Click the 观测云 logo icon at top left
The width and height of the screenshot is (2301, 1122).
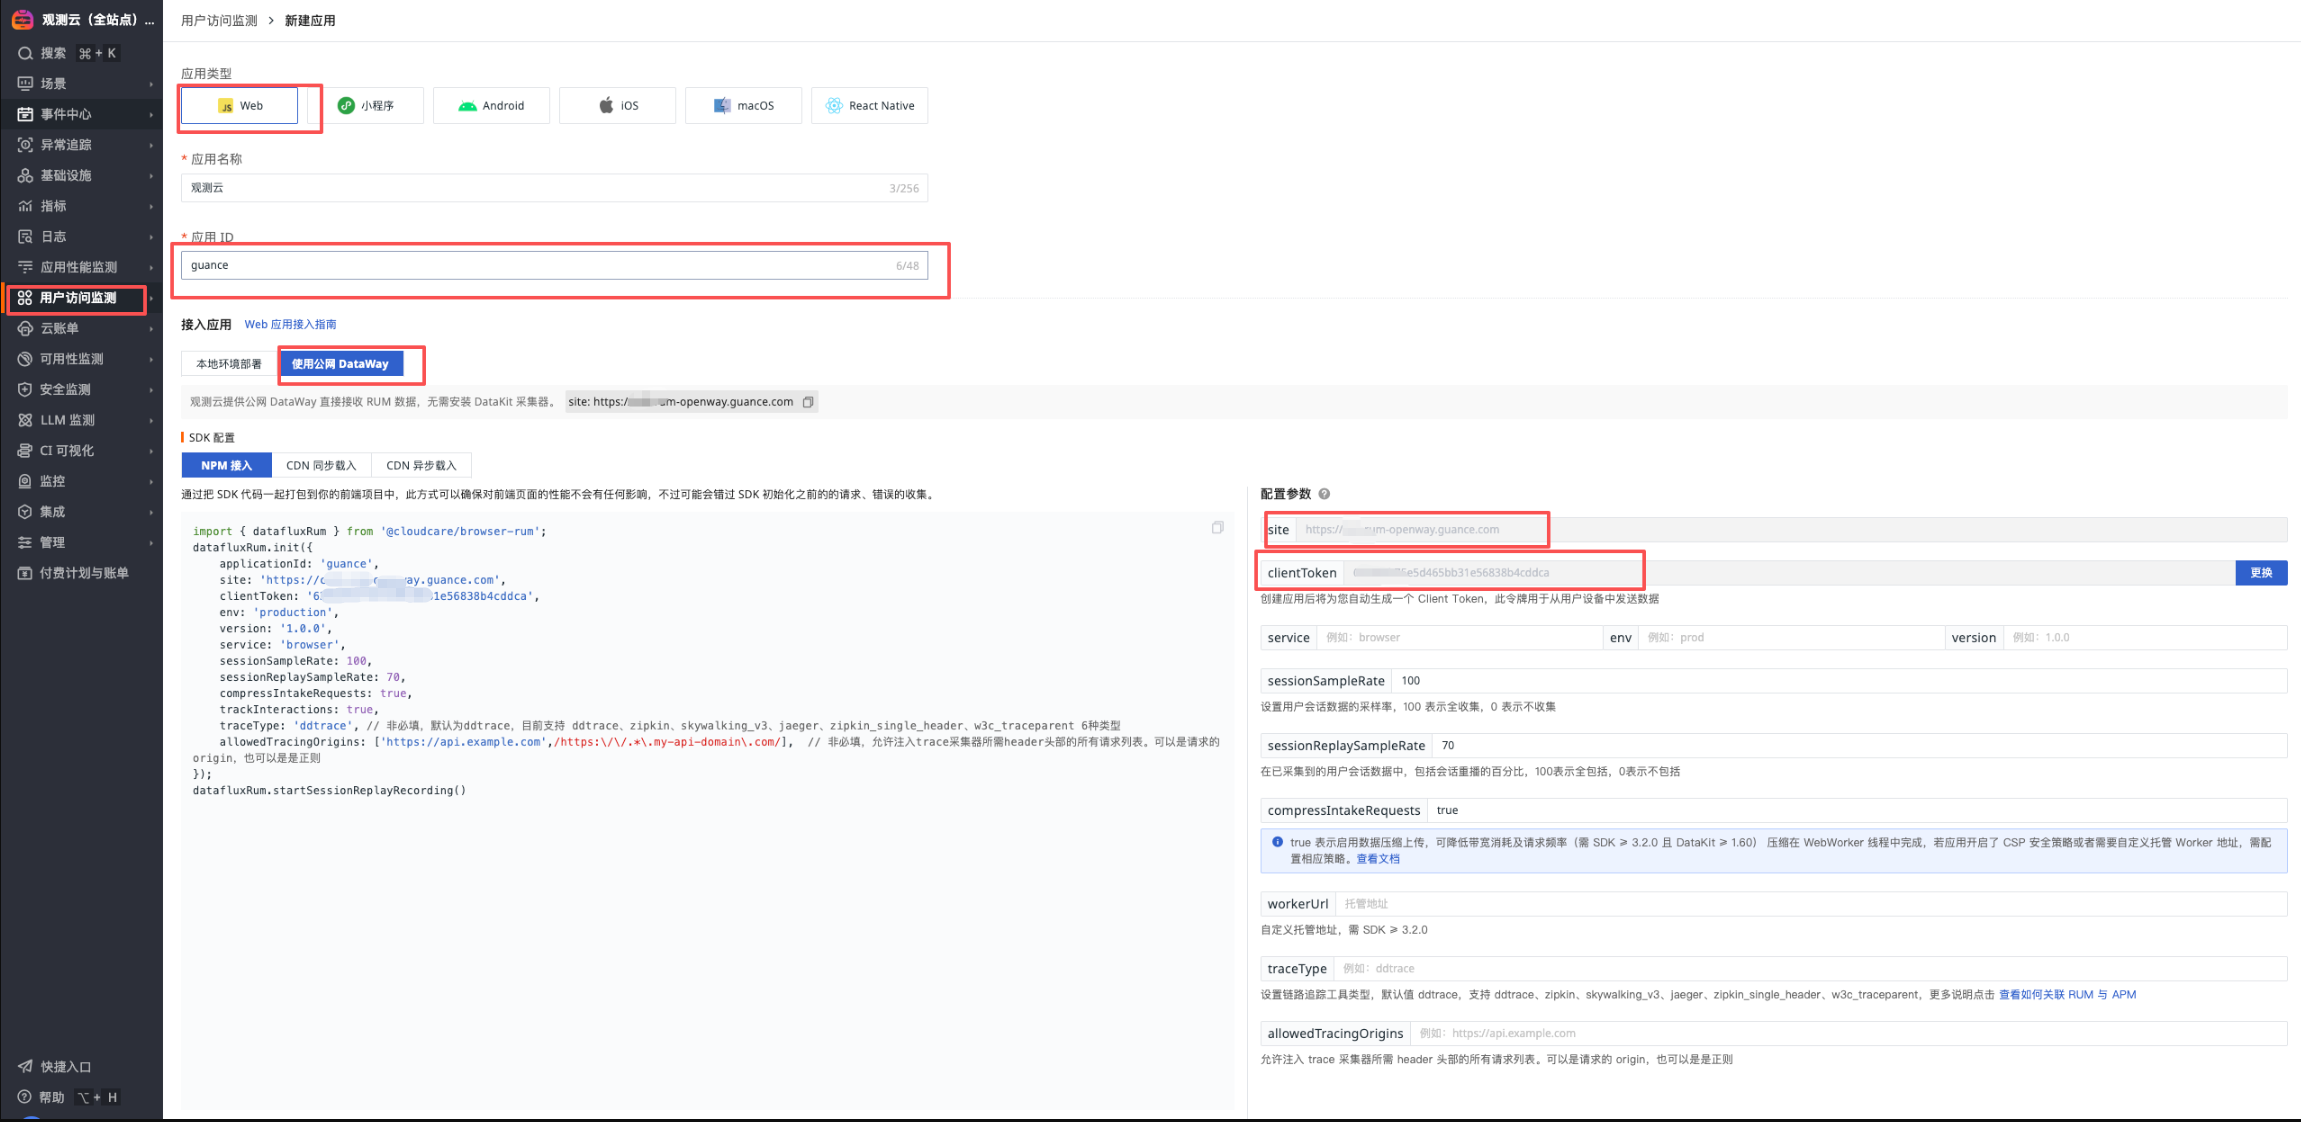tap(22, 19)
